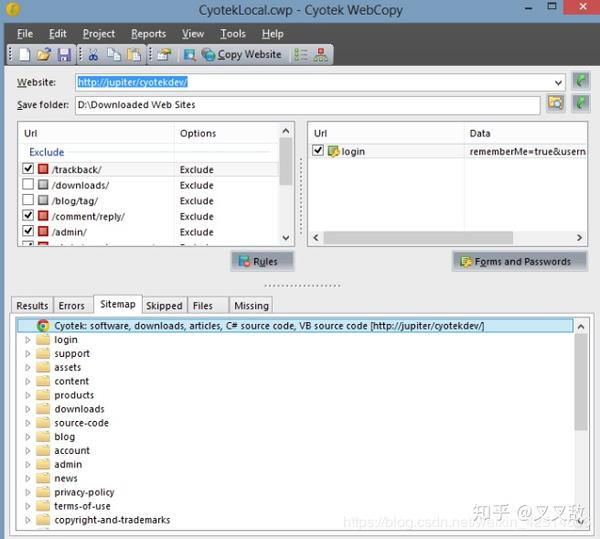
Task: Open the Reports menu
Action: (x=148, y=34)
